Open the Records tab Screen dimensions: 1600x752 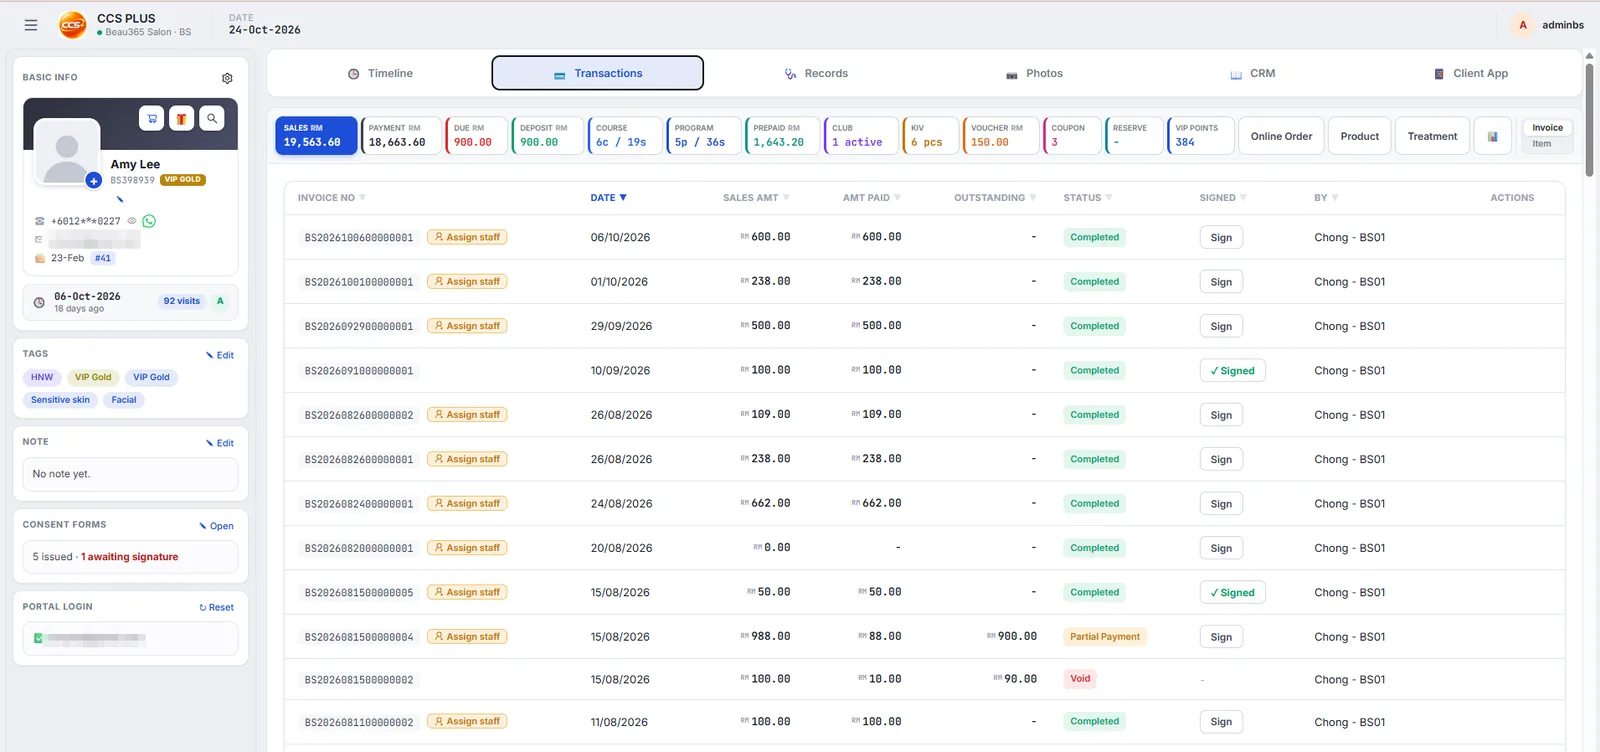pos(816,73)
